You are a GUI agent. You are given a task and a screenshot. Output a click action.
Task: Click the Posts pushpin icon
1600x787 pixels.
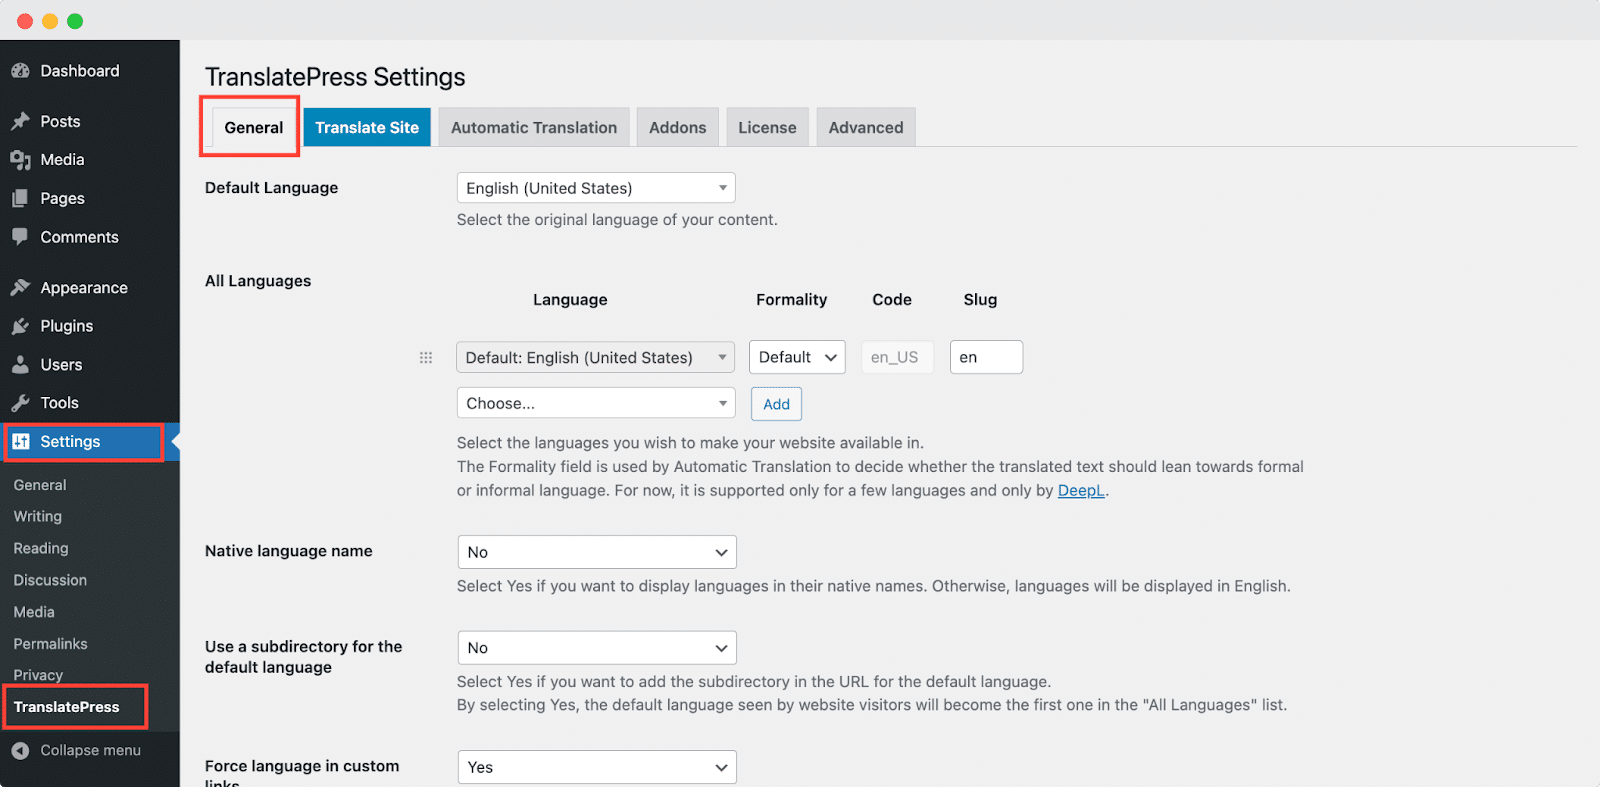20,121
